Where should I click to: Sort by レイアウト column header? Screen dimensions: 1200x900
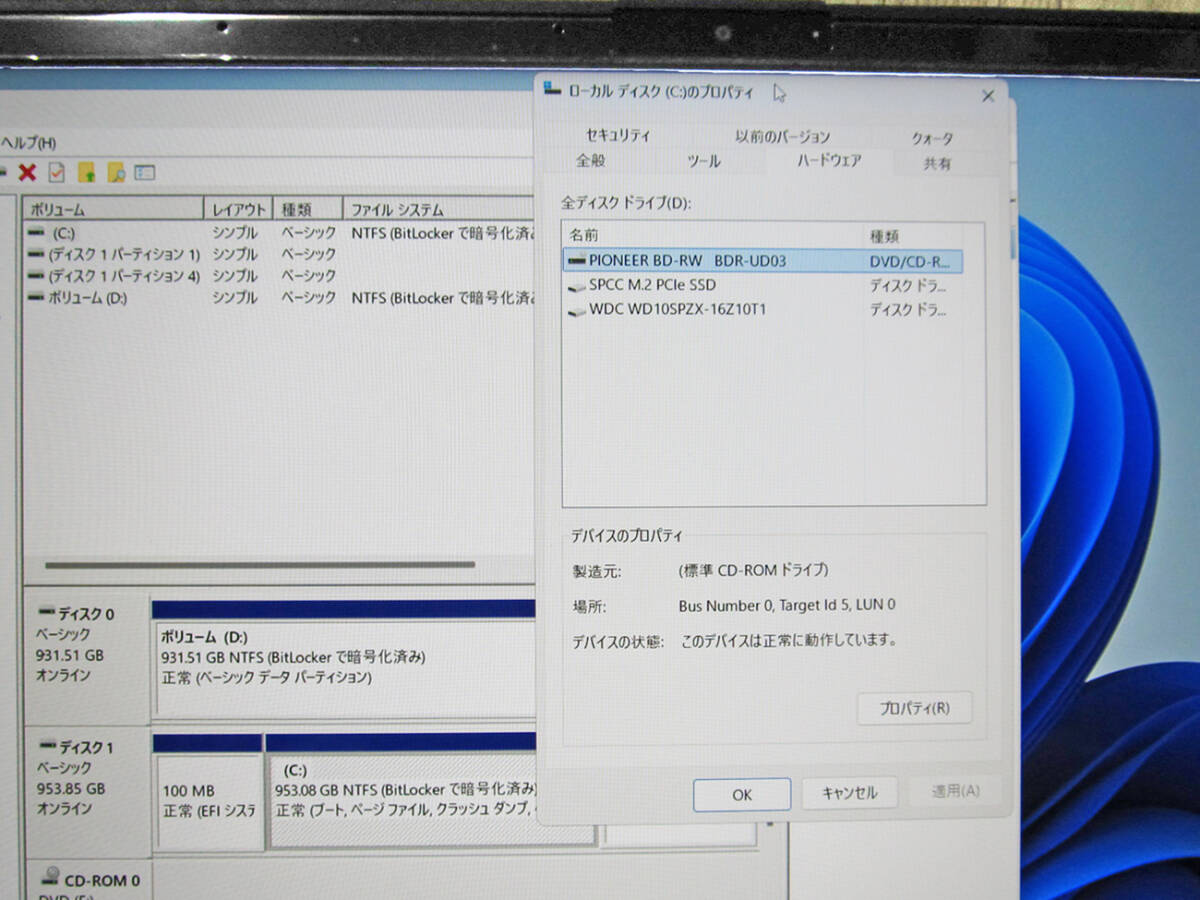[239, 210]
